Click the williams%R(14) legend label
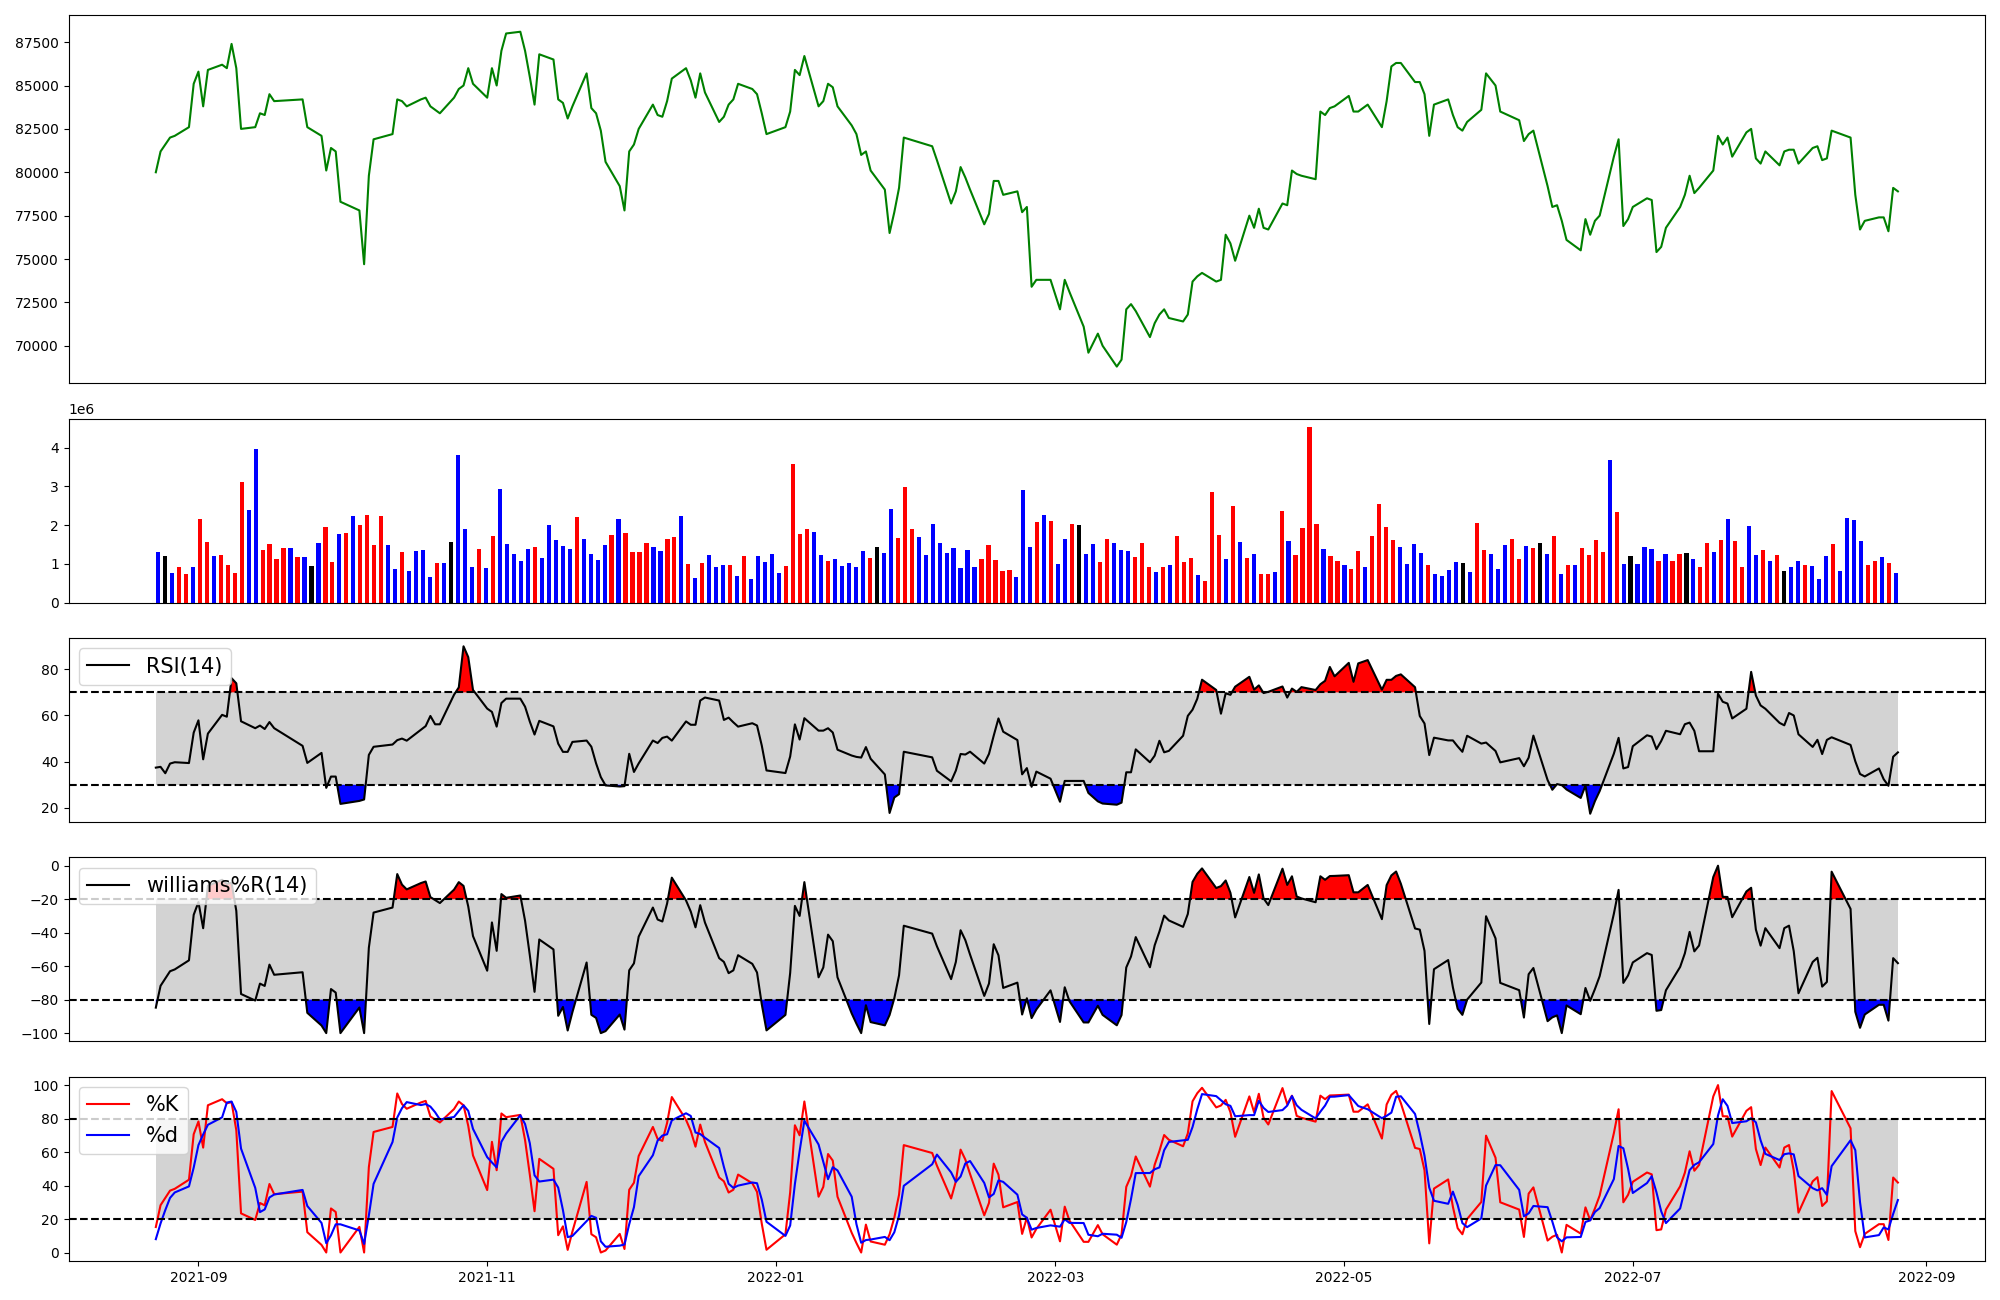Image resolution: width=2000 pixels, height=1300 pixels. 227,885
